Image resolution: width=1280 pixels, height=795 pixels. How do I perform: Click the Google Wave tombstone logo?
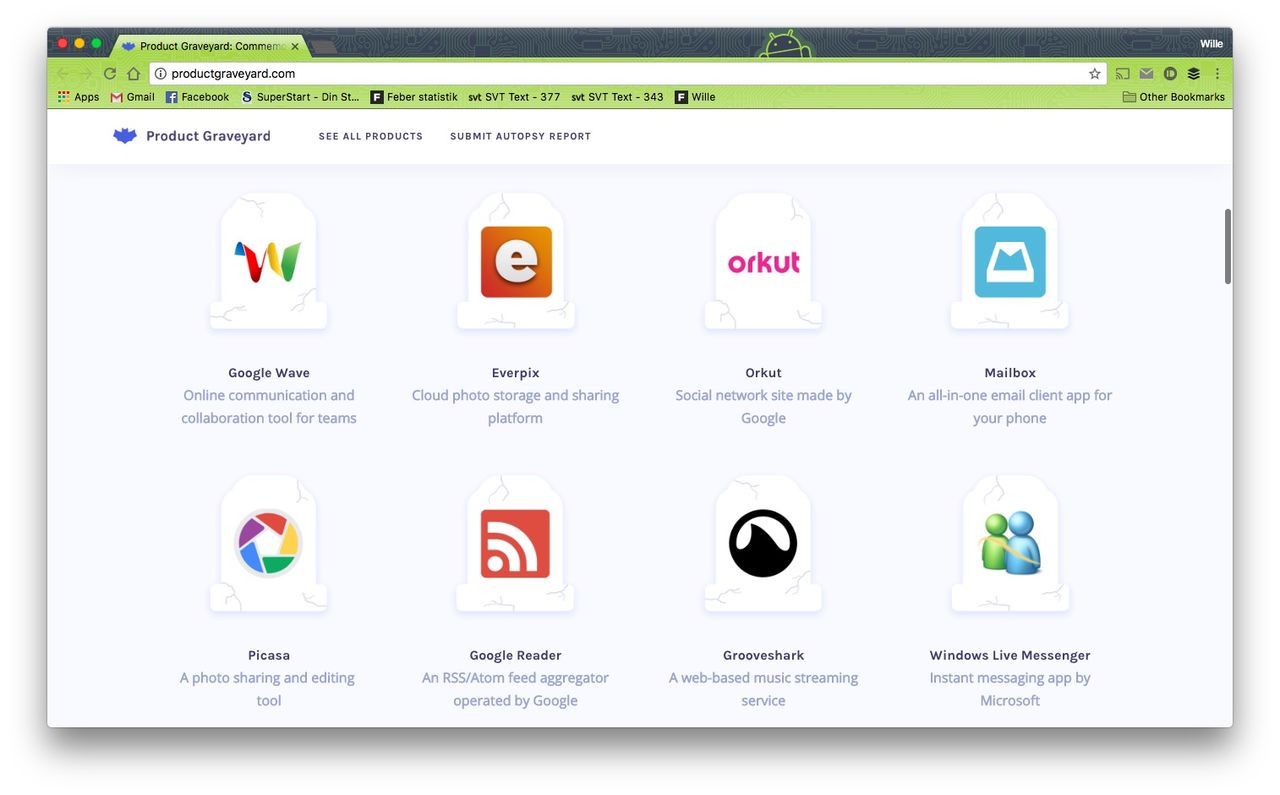coord(268,261)
